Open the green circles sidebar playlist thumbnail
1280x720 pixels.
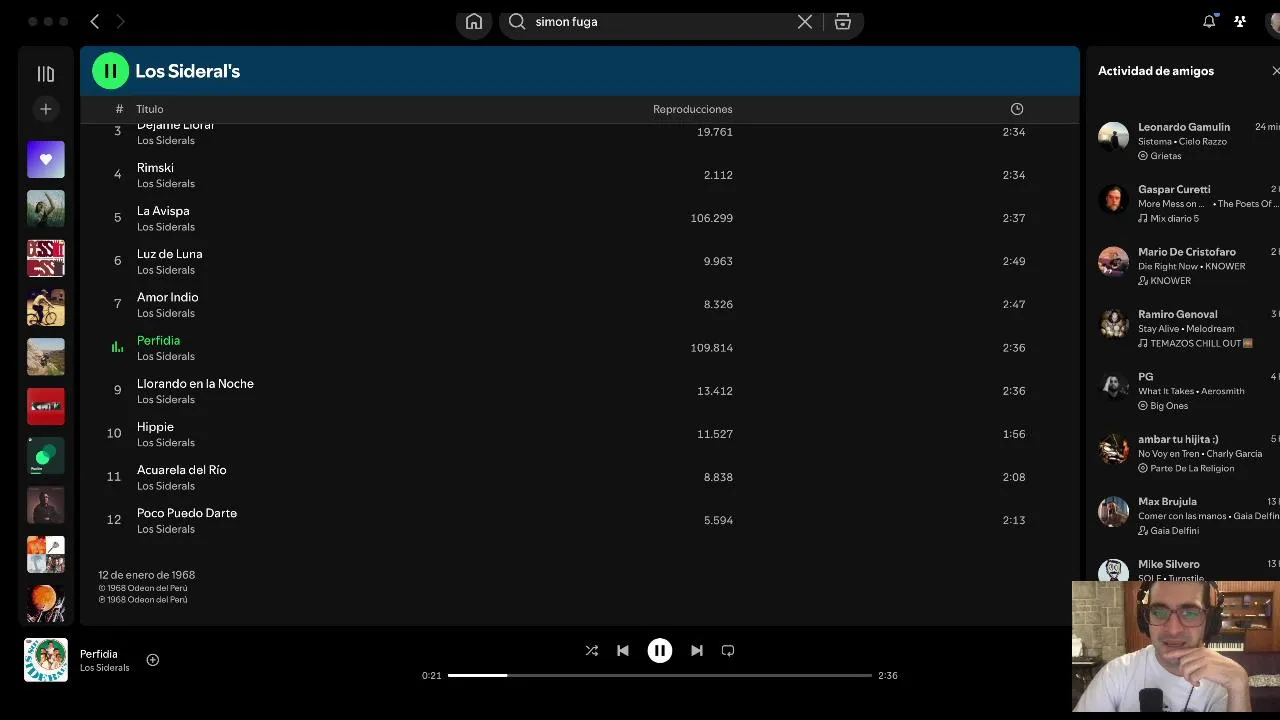[45, 456]
